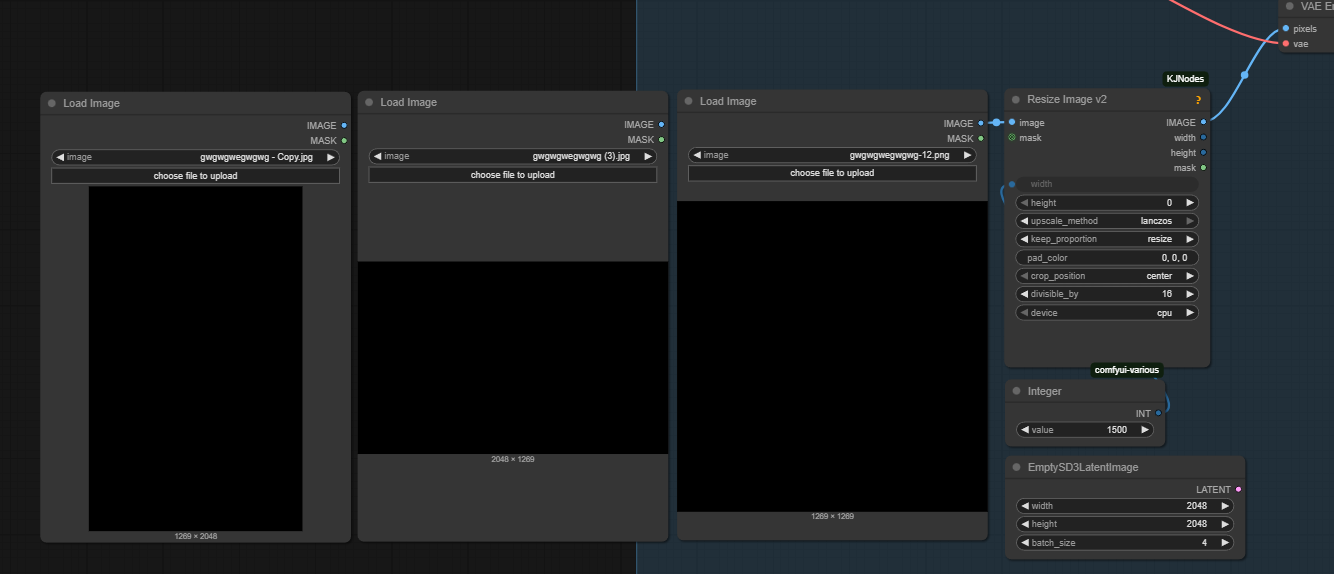This screenshot has width=1334, height=574.
Task: Open the keep_proportion resize dropdown
Action: tap(1107, 239)
